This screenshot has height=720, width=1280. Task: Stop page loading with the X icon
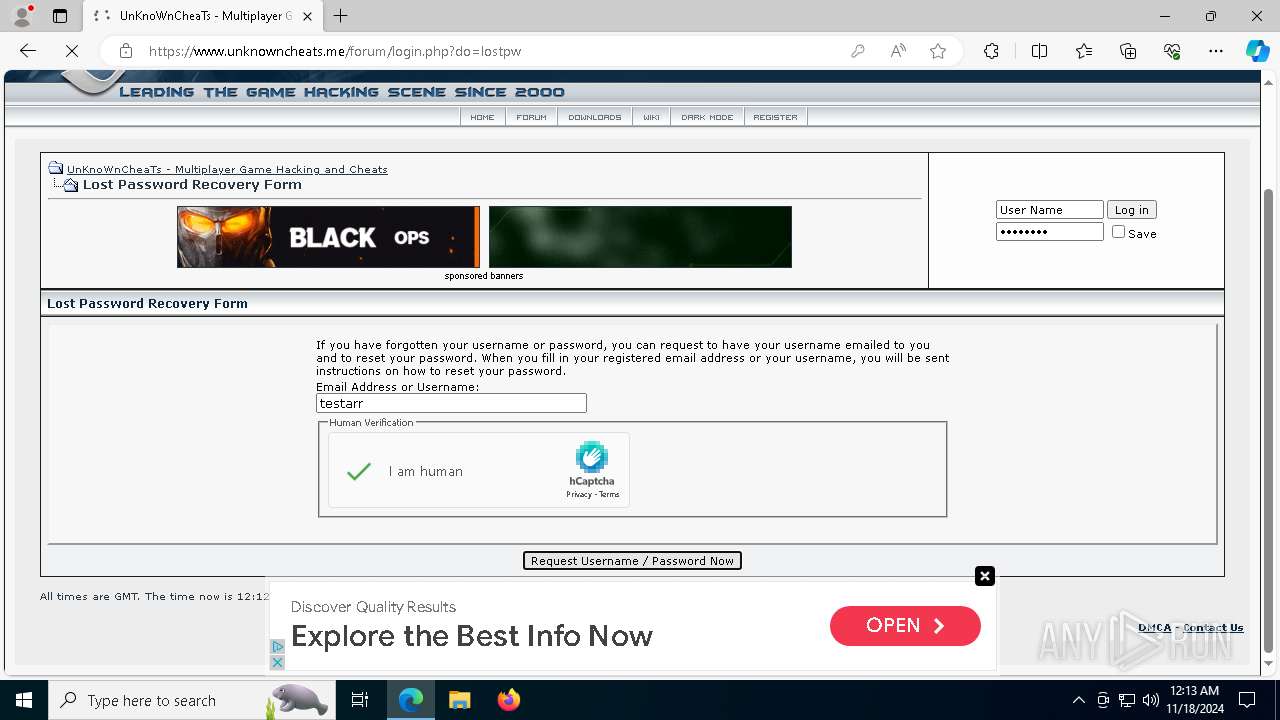pos(72,51)
